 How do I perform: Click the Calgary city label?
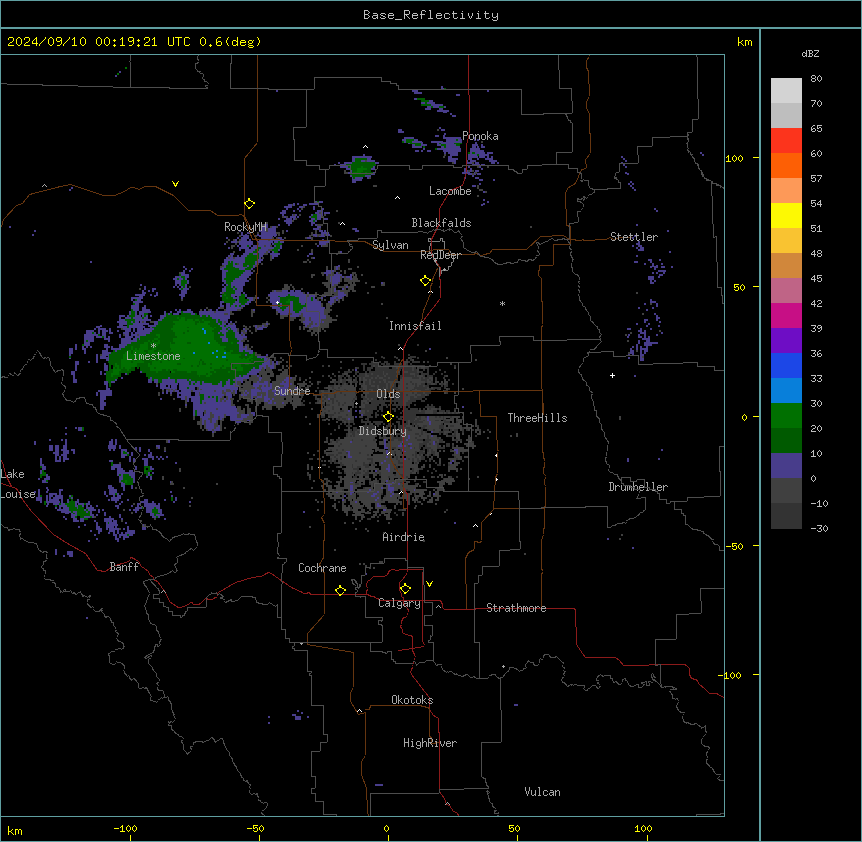click(x=399, y=603)
